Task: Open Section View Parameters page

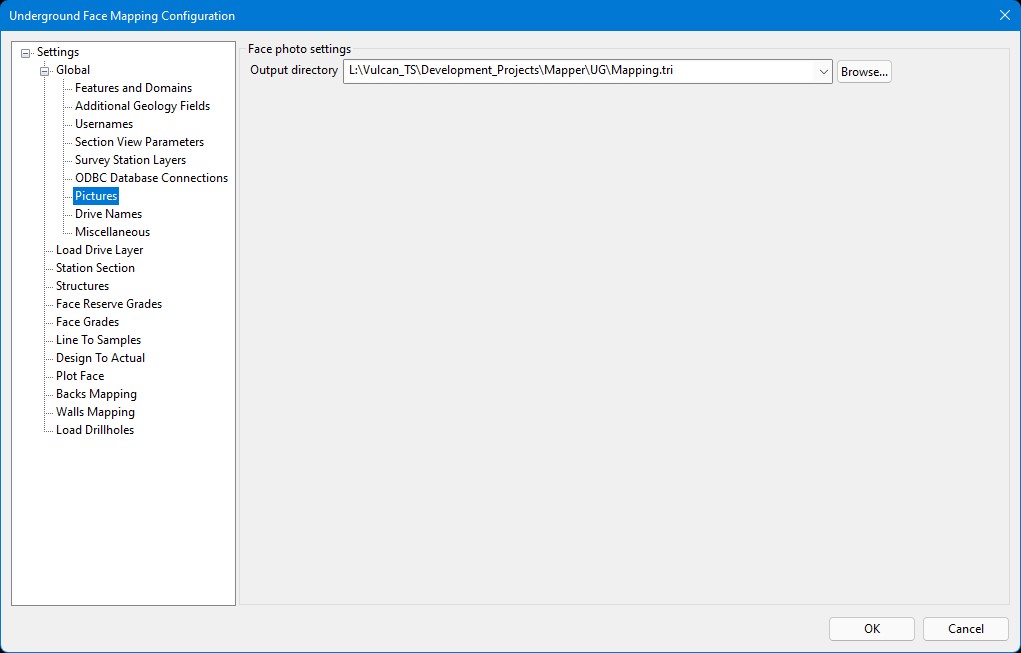Action: (139, 142)
